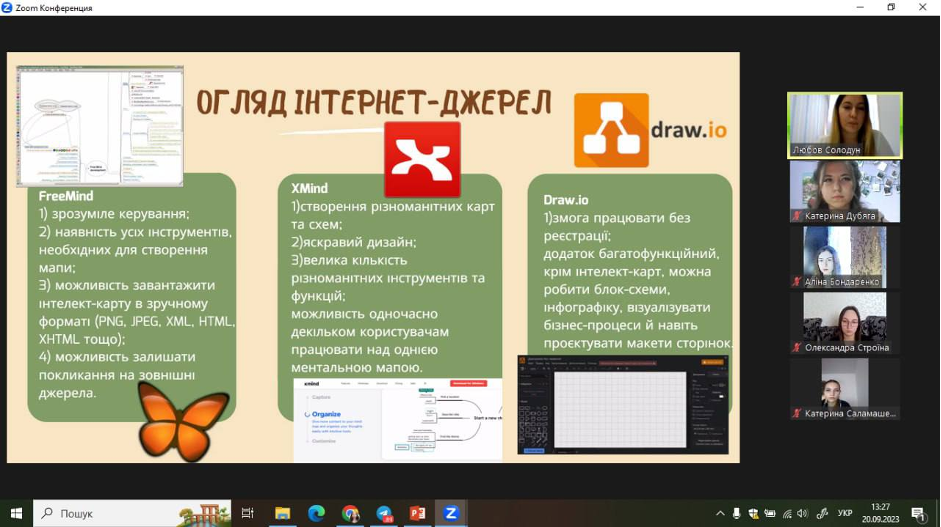Screen dimensions: 941x527
Task: Open Telegram from the taskbar
Action: click(x=384, y=513)
